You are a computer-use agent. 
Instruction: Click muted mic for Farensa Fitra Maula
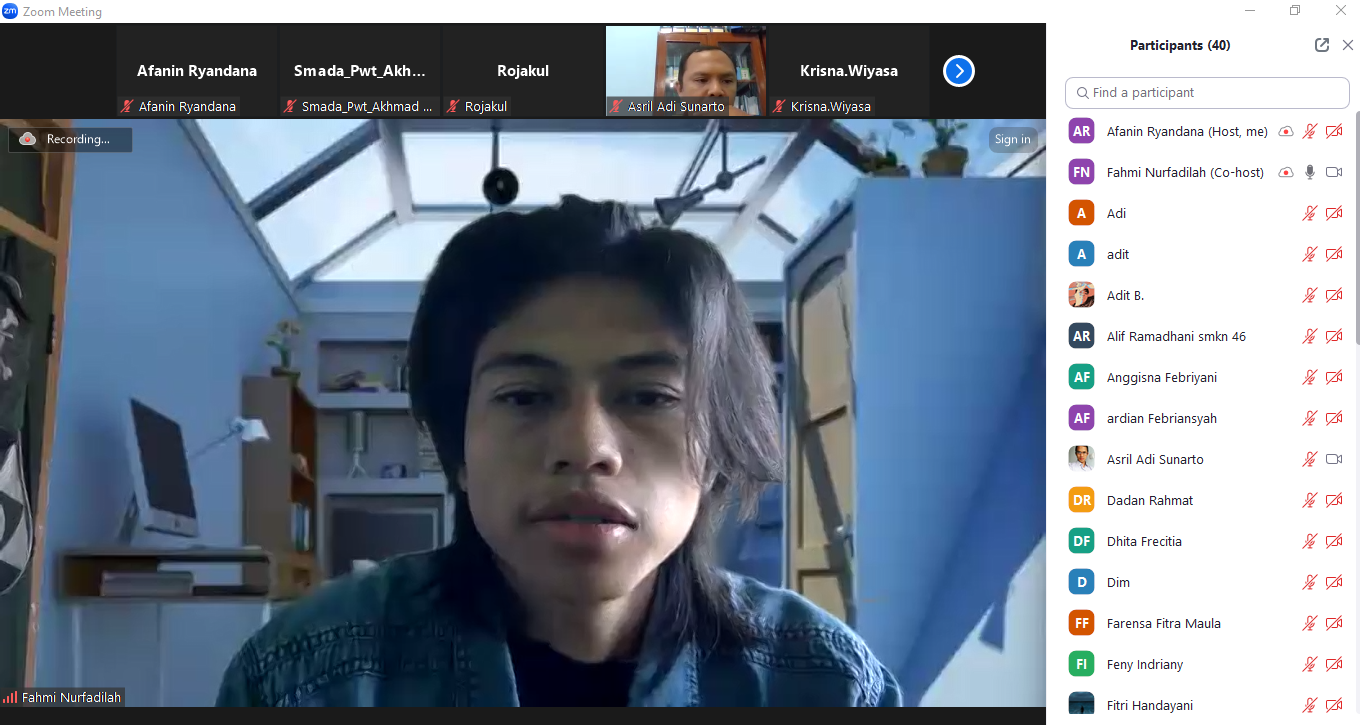pyautogui.click(x=1310, y=623)
